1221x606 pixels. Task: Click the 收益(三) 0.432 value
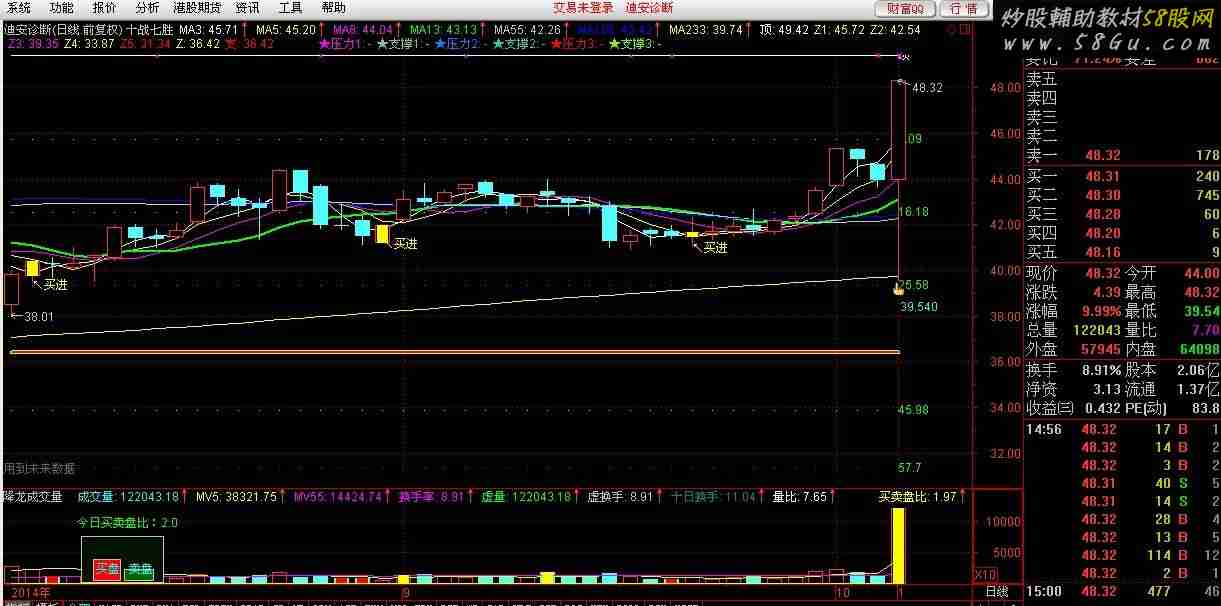(x=1102, y=408)
